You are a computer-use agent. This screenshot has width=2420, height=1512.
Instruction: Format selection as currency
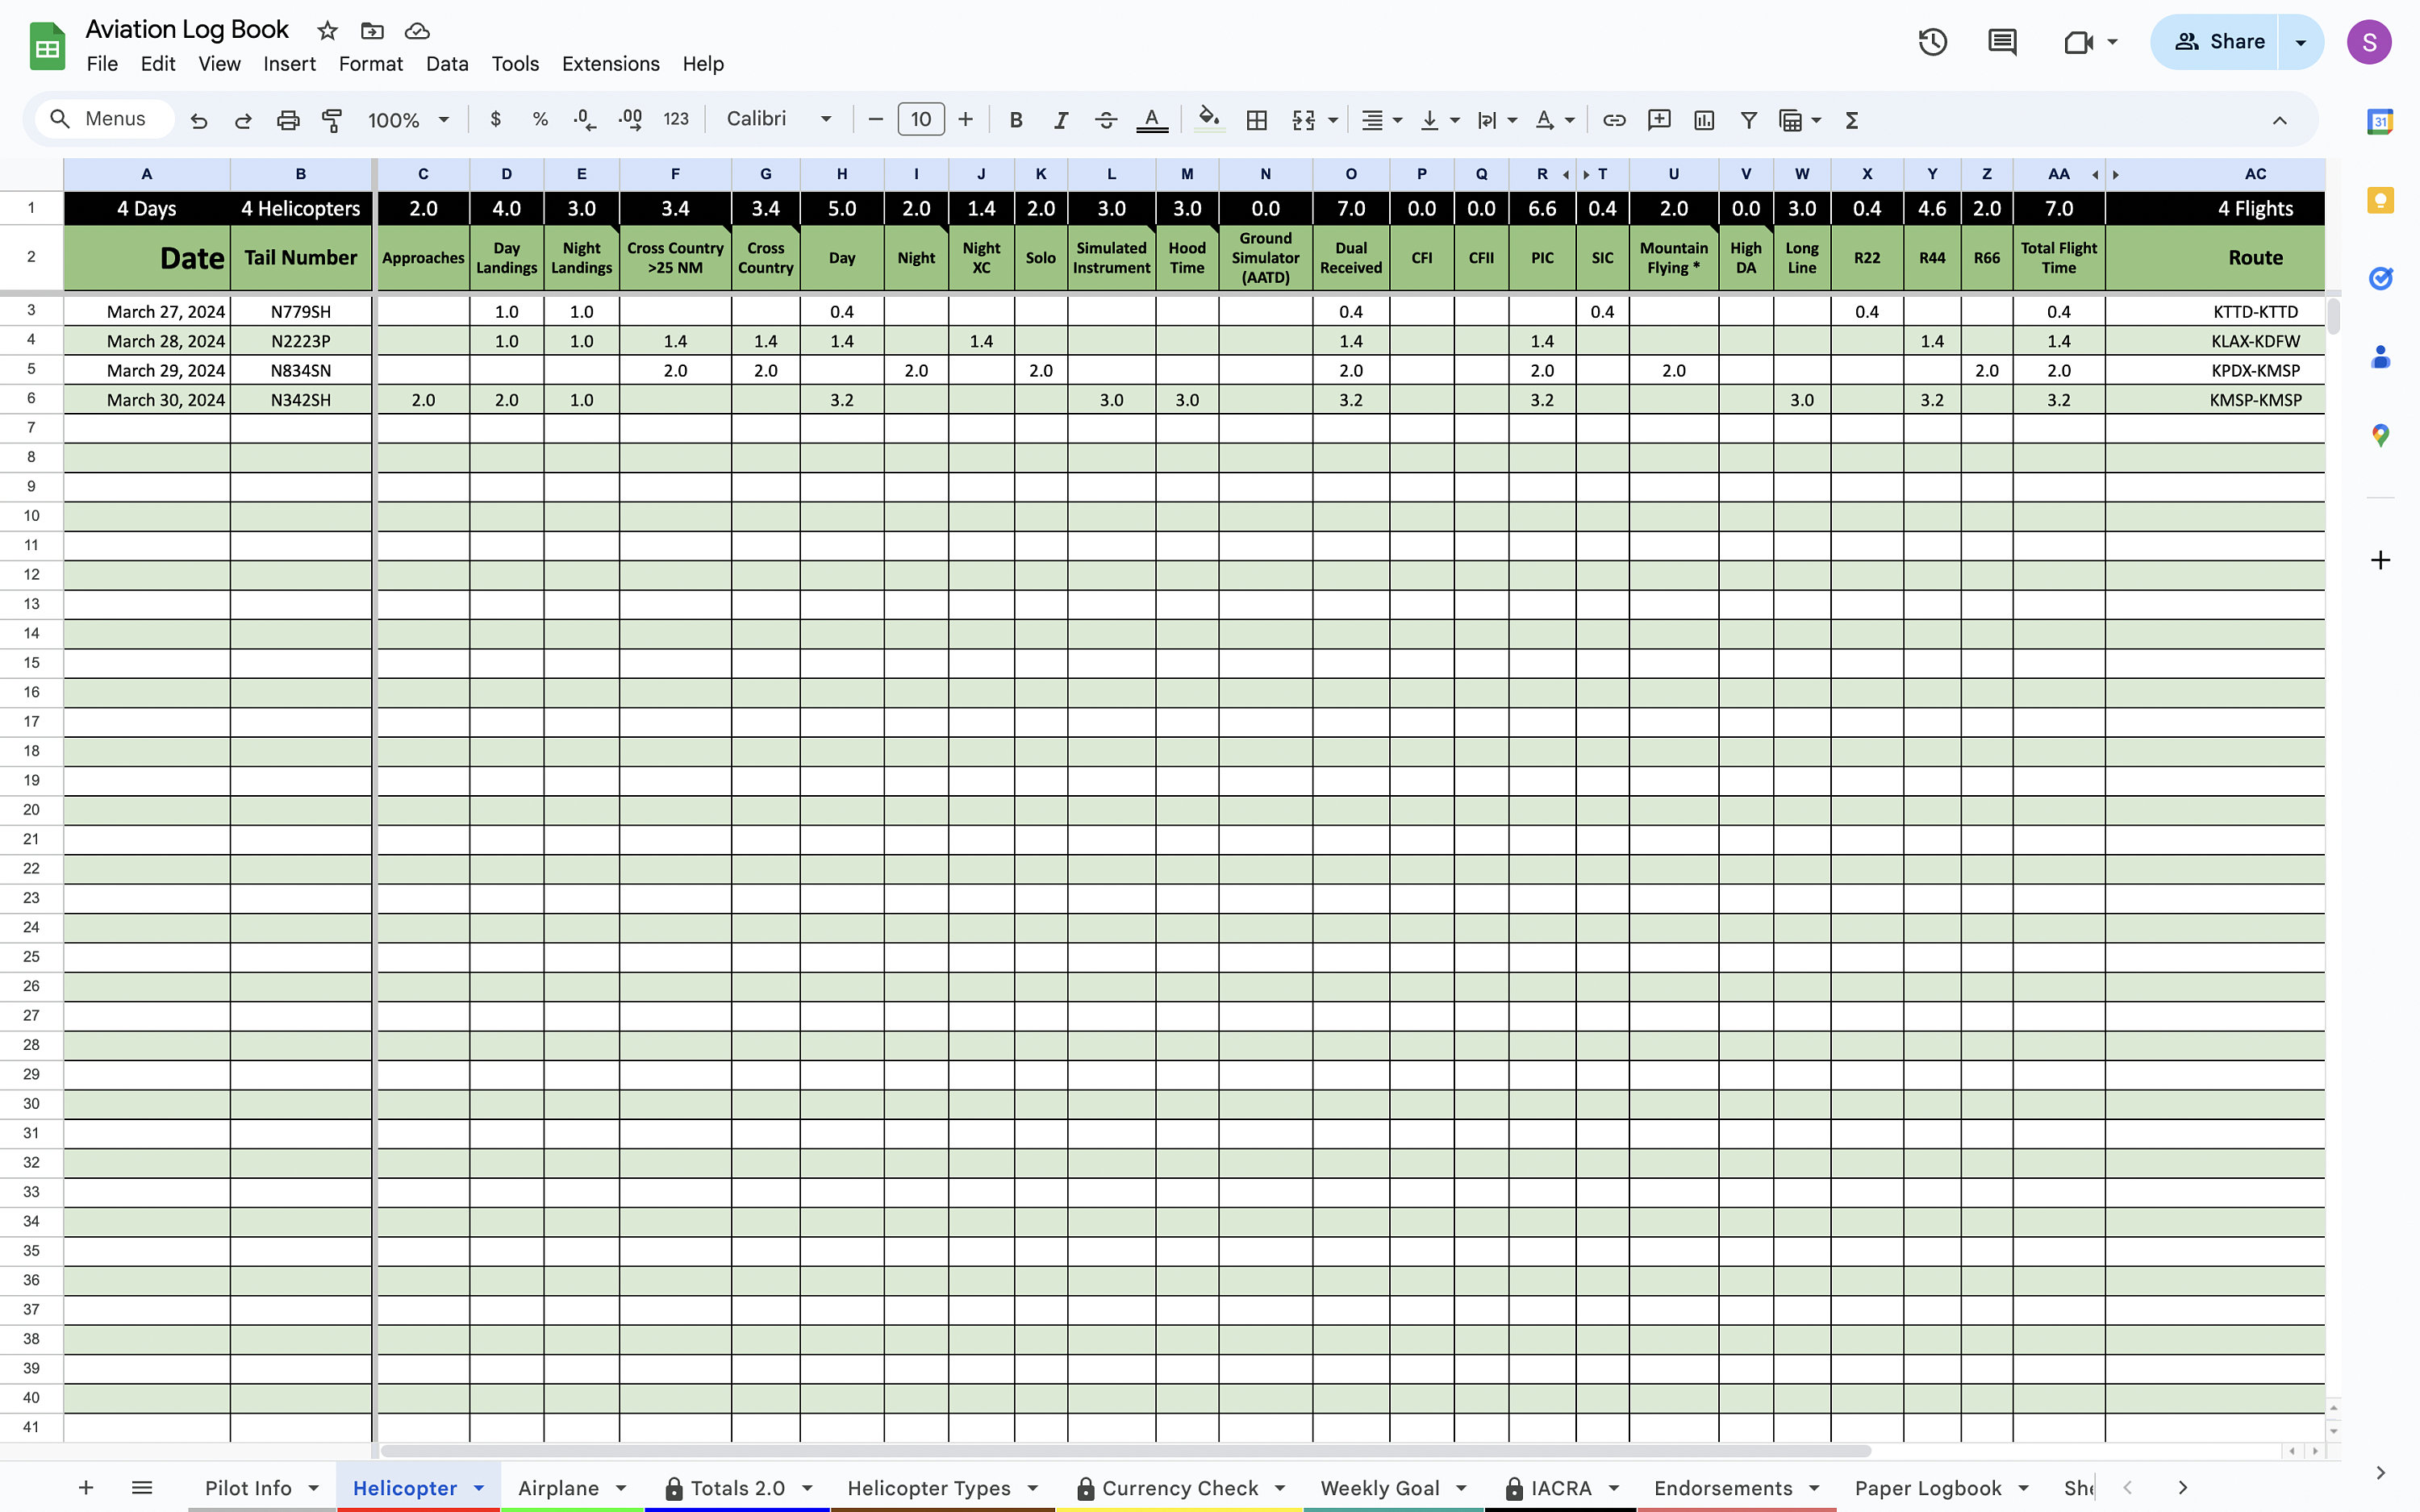(x=496, y=120)
